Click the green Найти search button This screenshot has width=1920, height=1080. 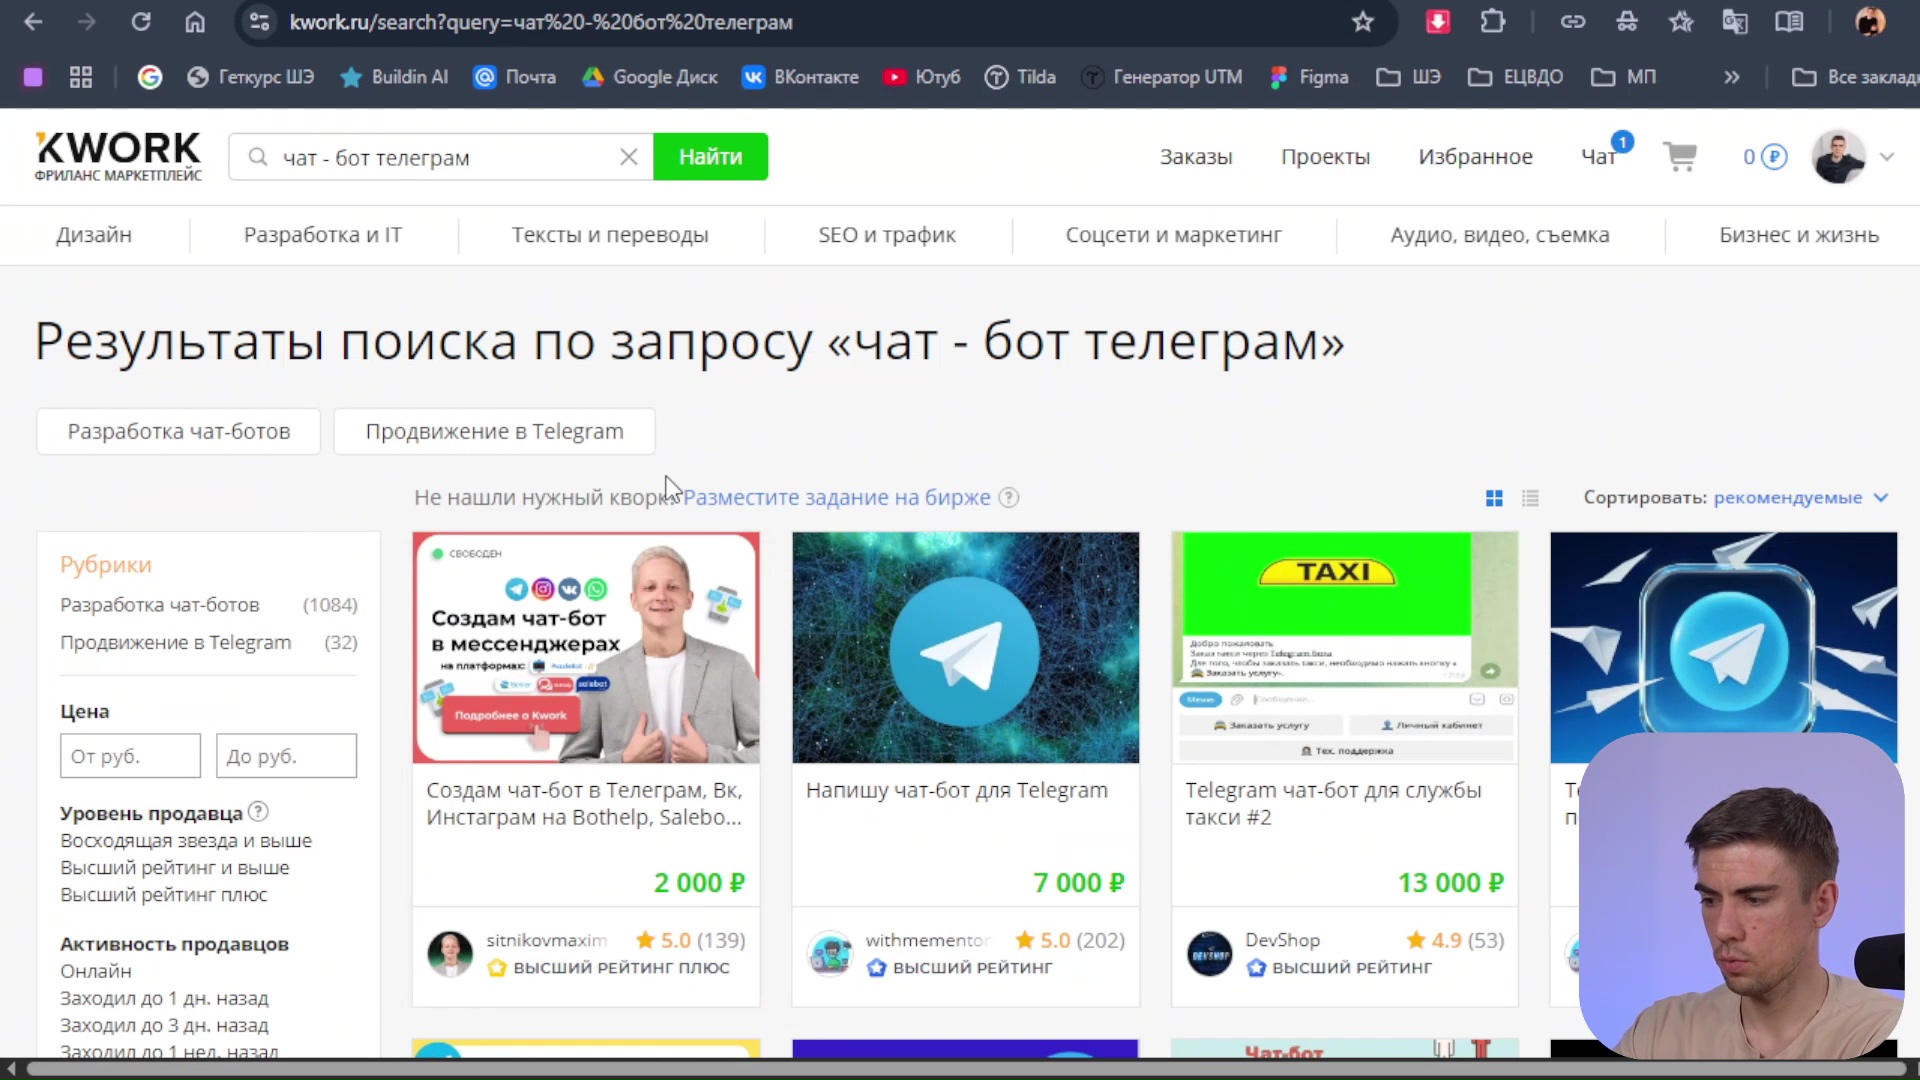(x=710, y=157)
